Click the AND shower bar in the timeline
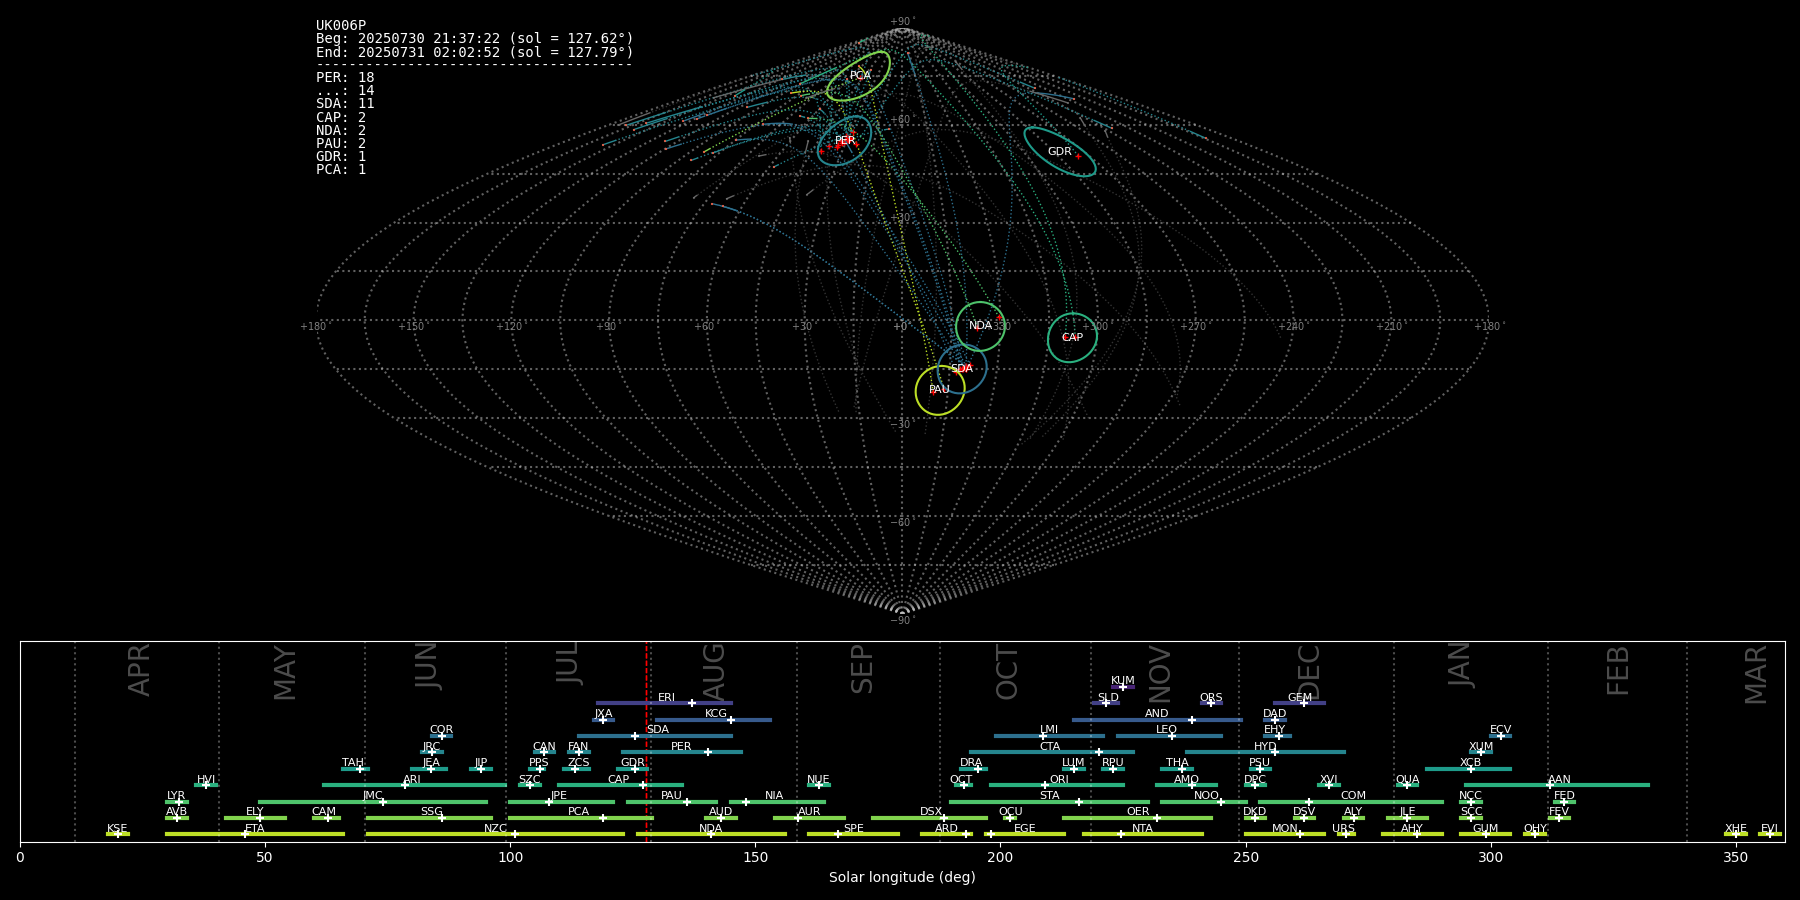The width and height of the screenshot is (1800, 900). pos(1157,720)
